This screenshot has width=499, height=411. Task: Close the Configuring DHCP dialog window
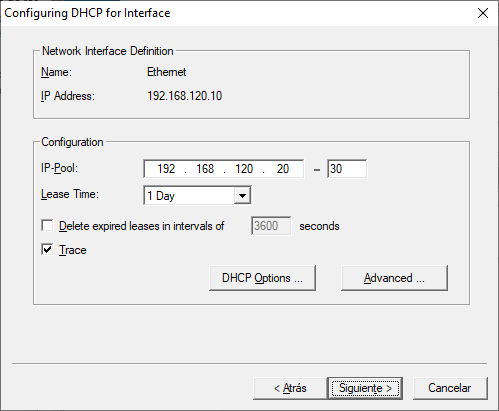coord(482,13)
